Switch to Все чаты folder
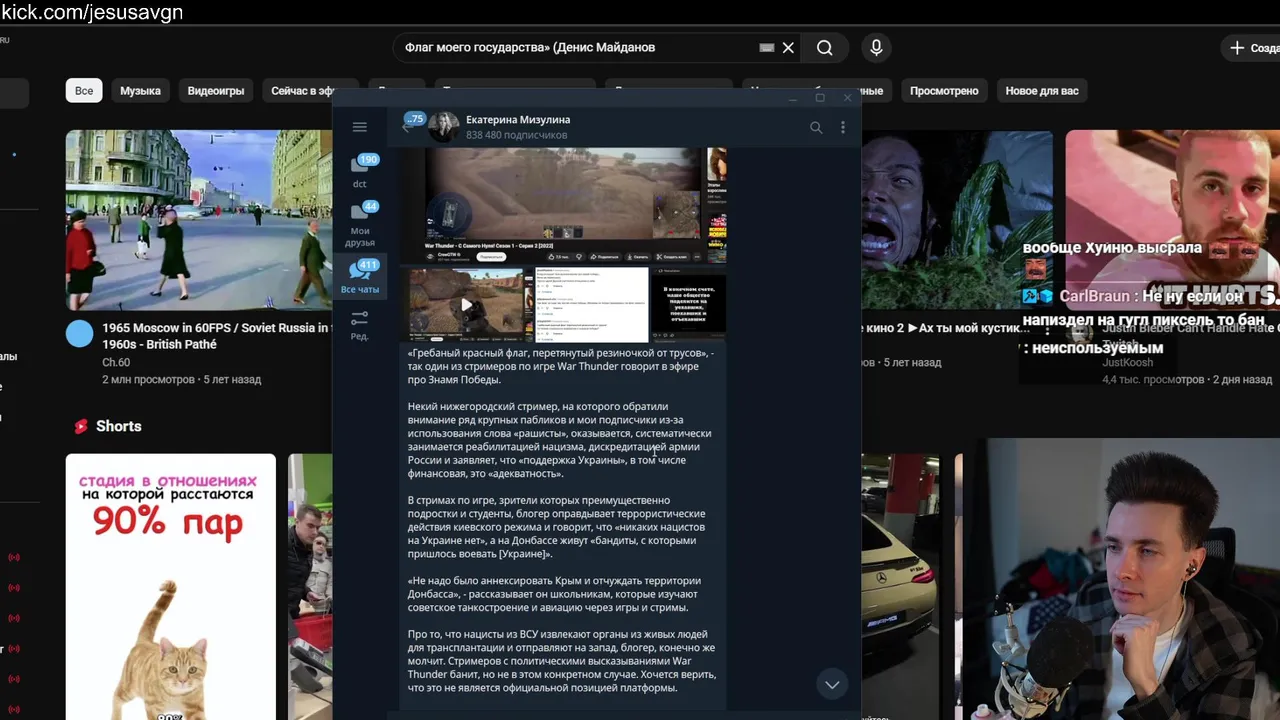 point(360,276)
